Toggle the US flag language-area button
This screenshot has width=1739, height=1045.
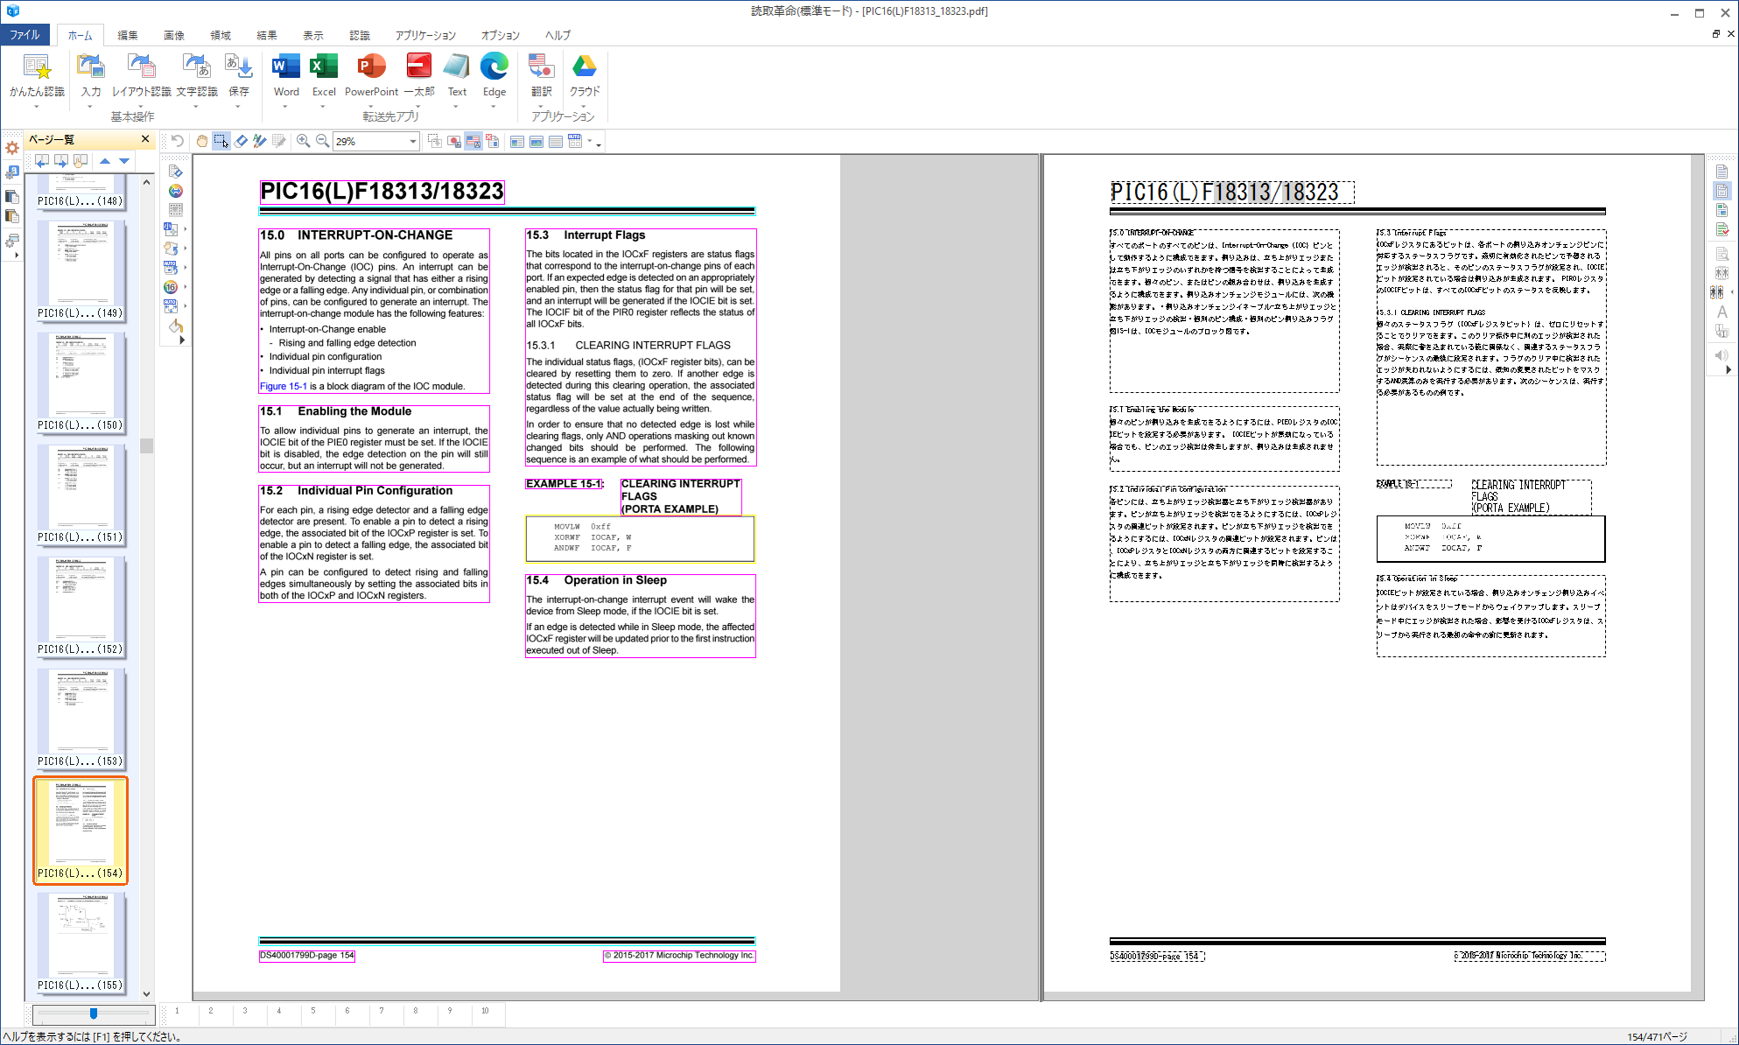[473, 141]
